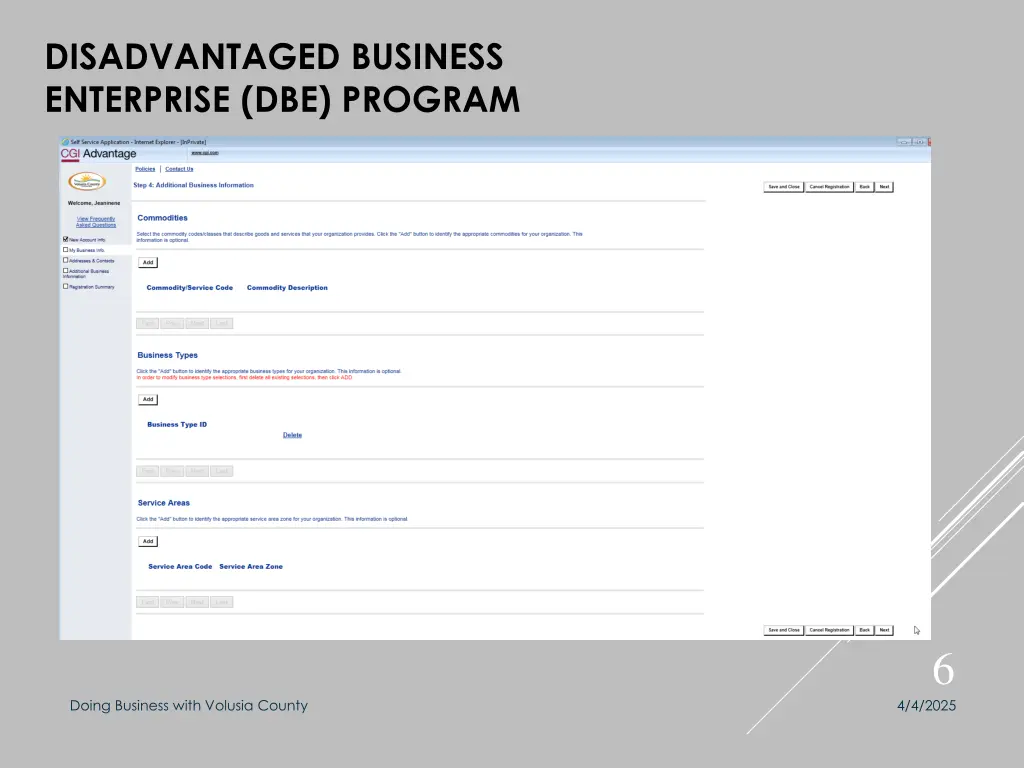Image resolution: width=1024 pixels, height=768 pixels.
Task: Click Last pager button under Commodities table
Action: click(222, 323)
